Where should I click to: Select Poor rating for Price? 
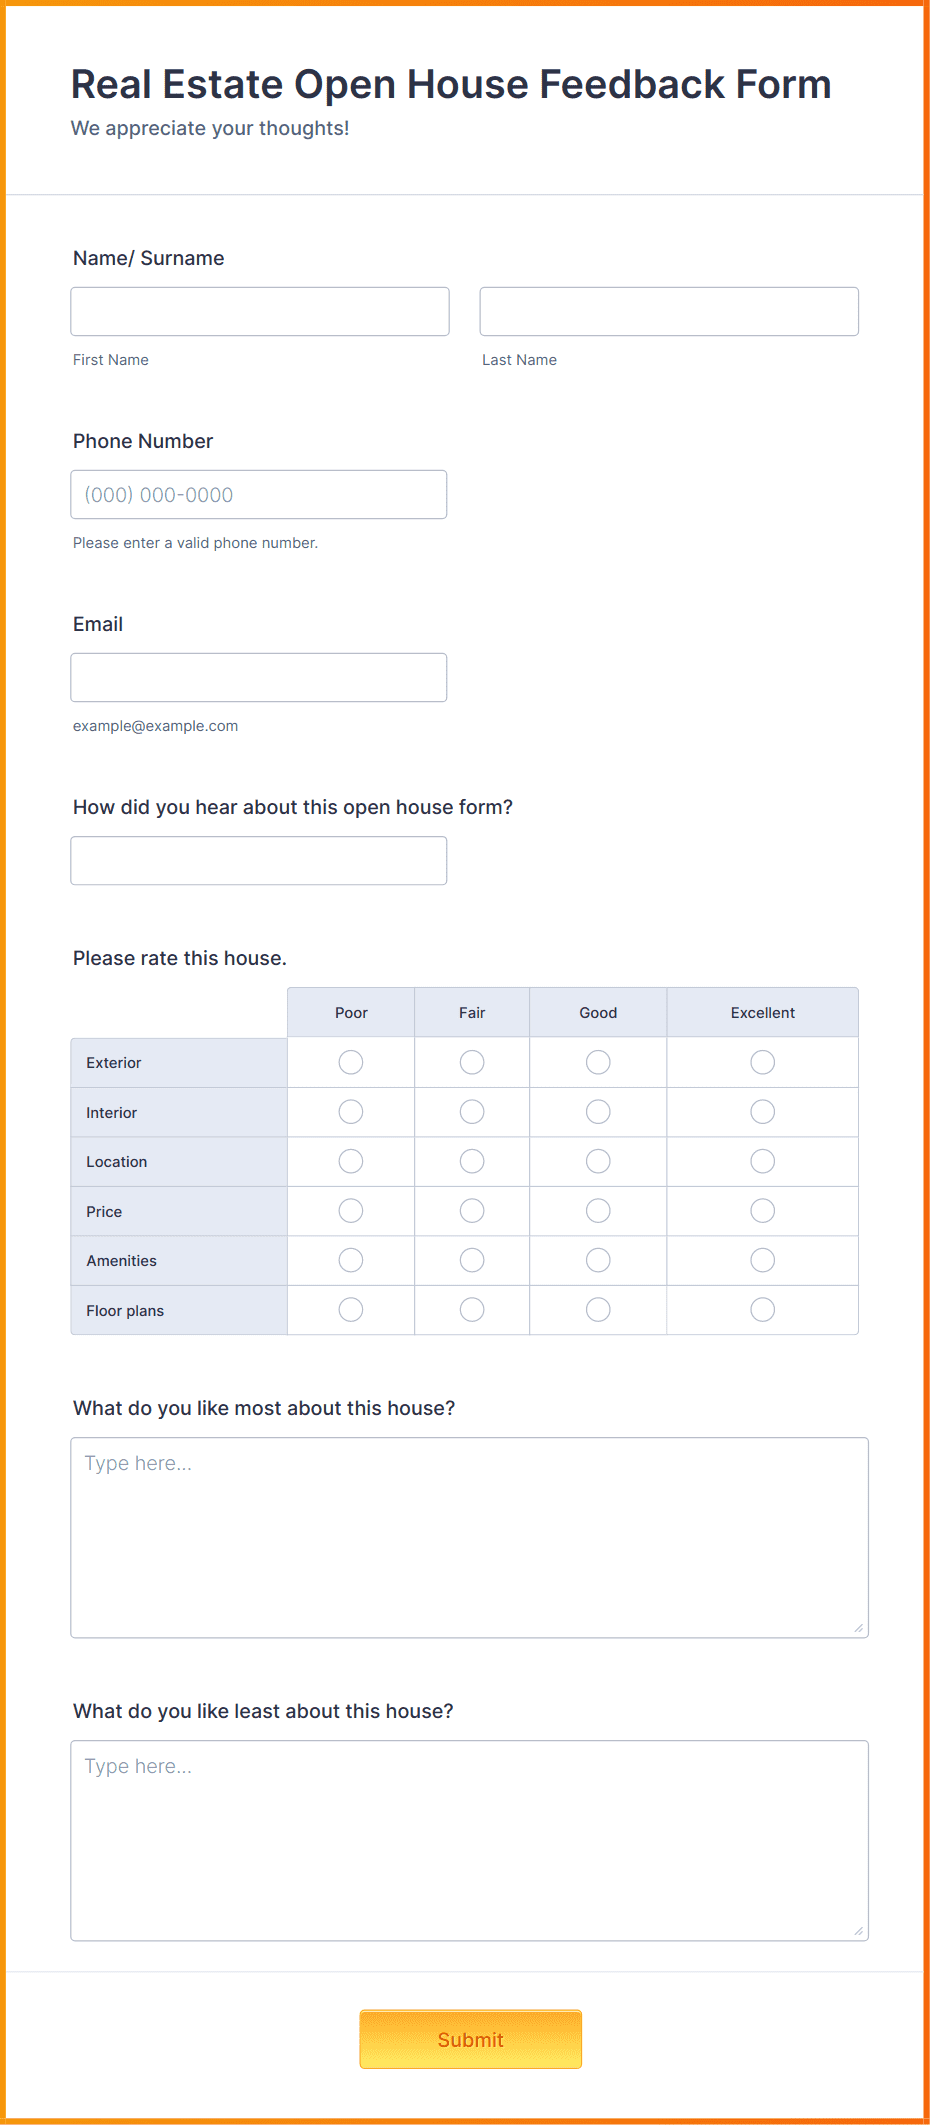click(351, 1210)
